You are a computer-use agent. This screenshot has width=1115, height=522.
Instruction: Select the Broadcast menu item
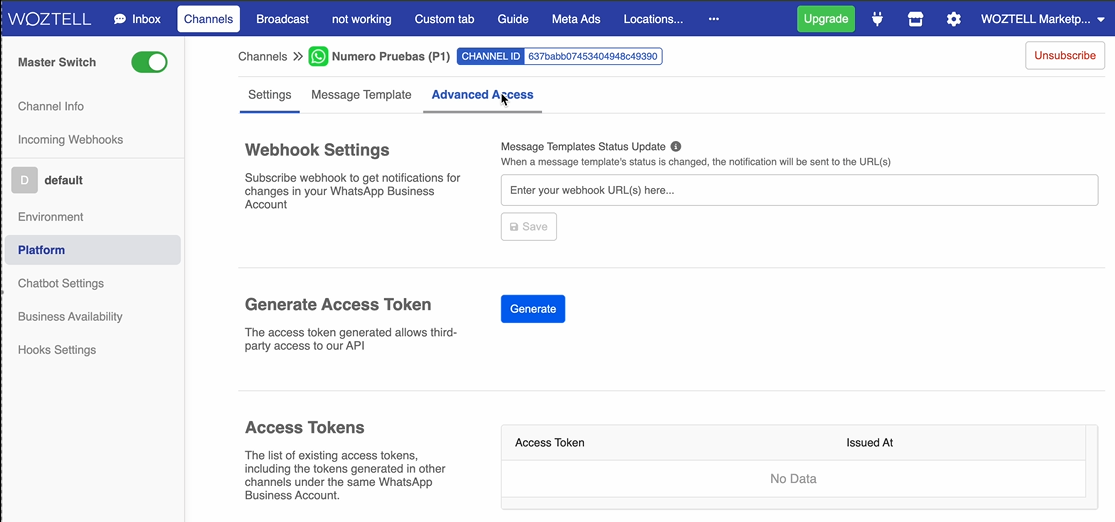(282, 19)
